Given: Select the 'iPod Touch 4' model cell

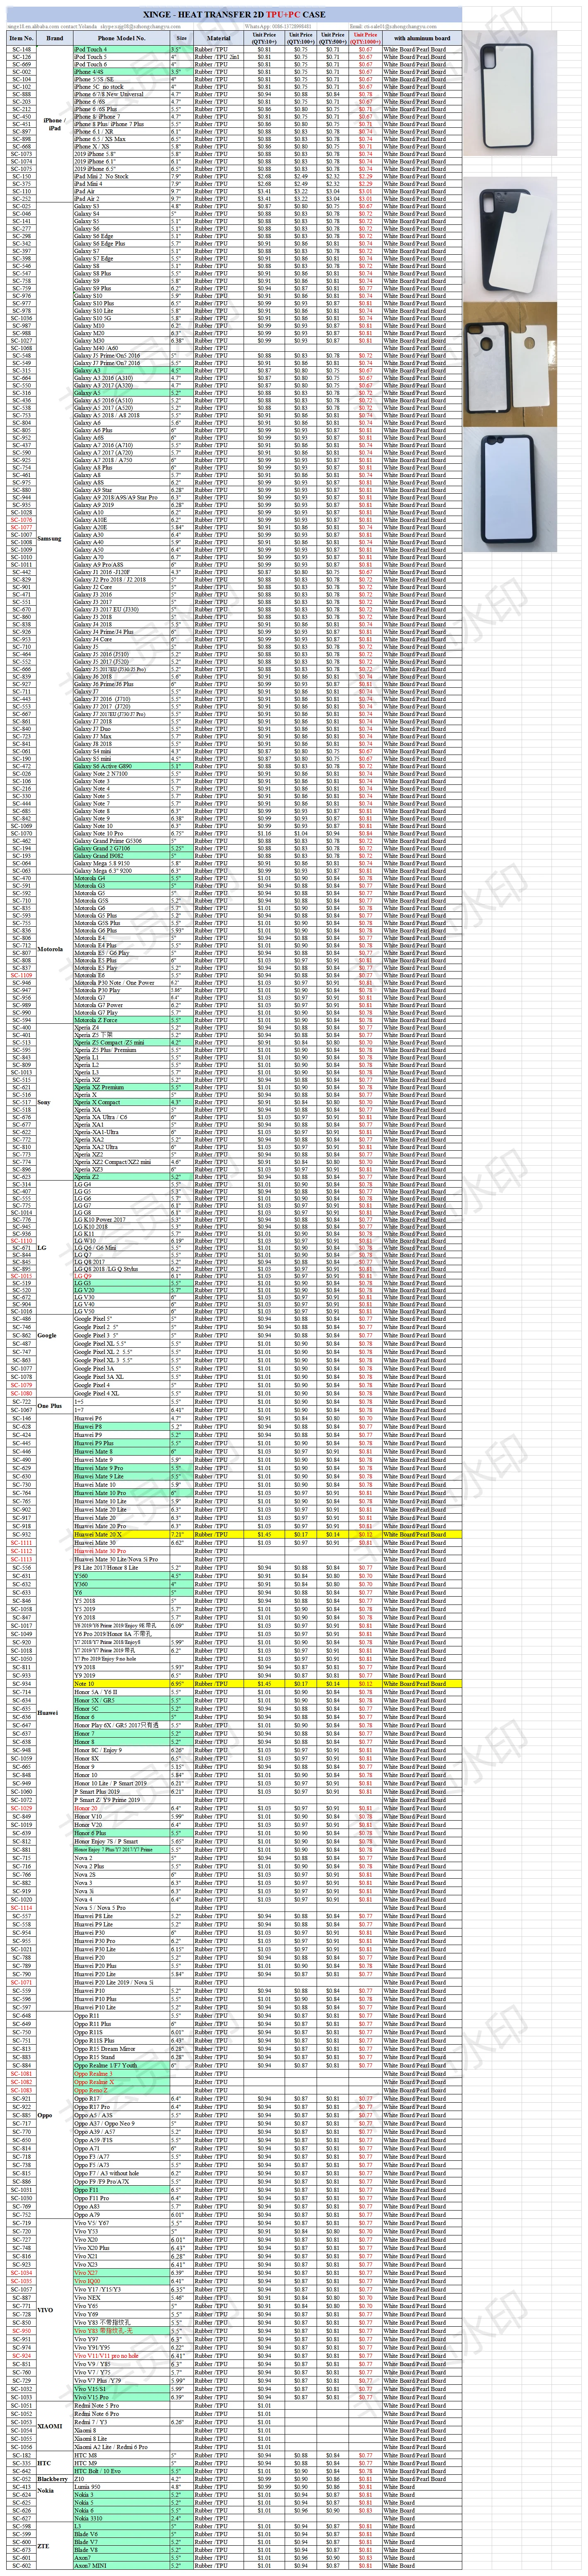Looking at the screenshot, I should 121,49.
